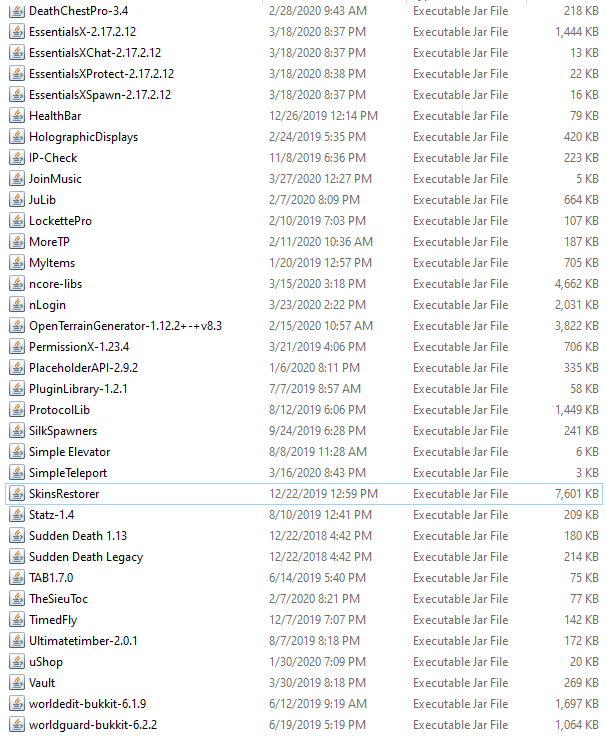Select the EssentialsXProtect-2.17.2.12 file icon
606x740 pixels.
point(17,74)
